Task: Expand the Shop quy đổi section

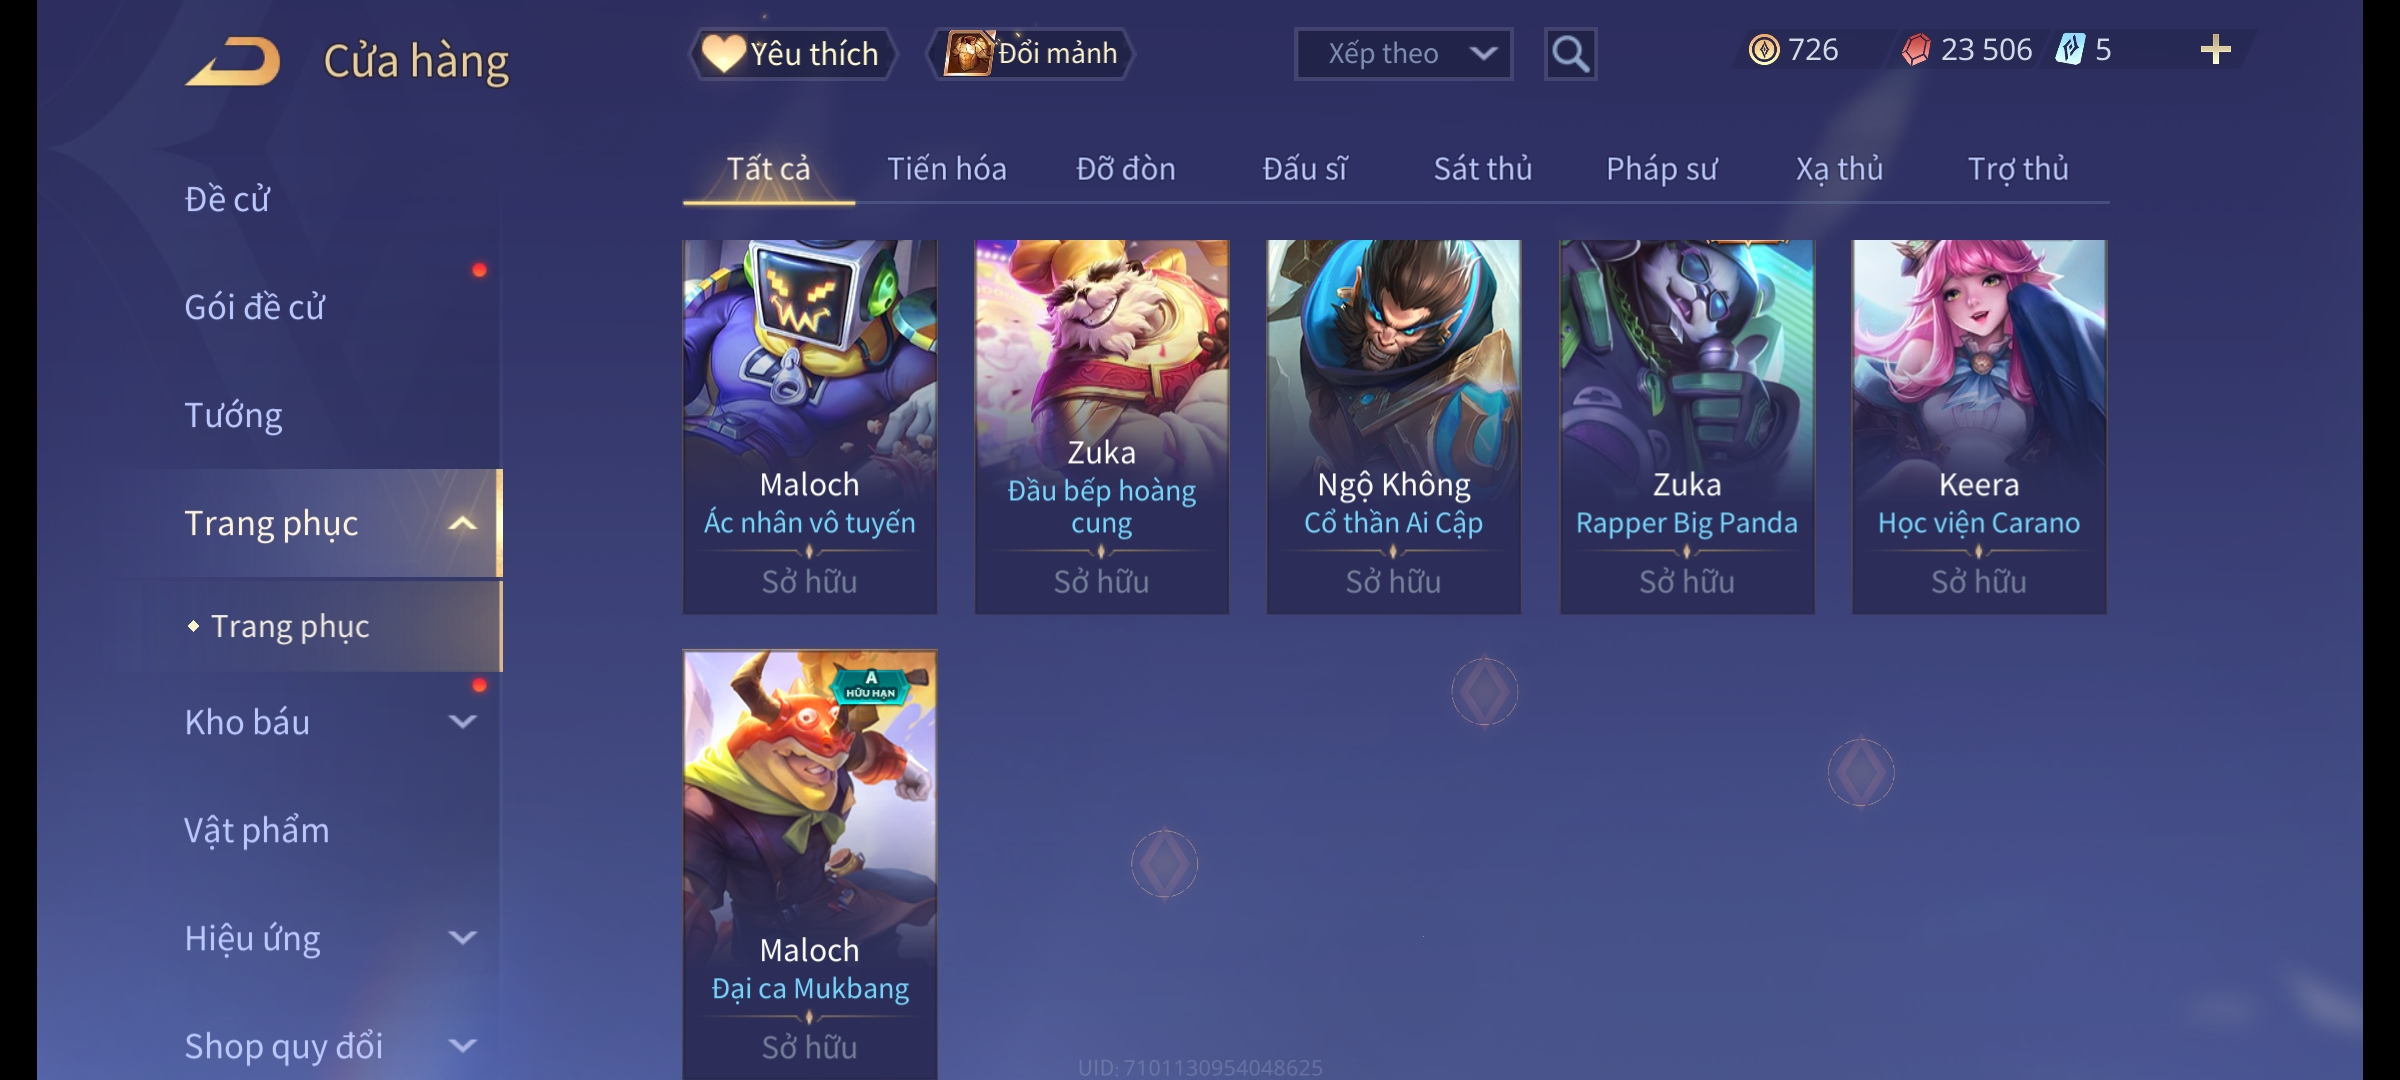Action: coord(462,1046)
